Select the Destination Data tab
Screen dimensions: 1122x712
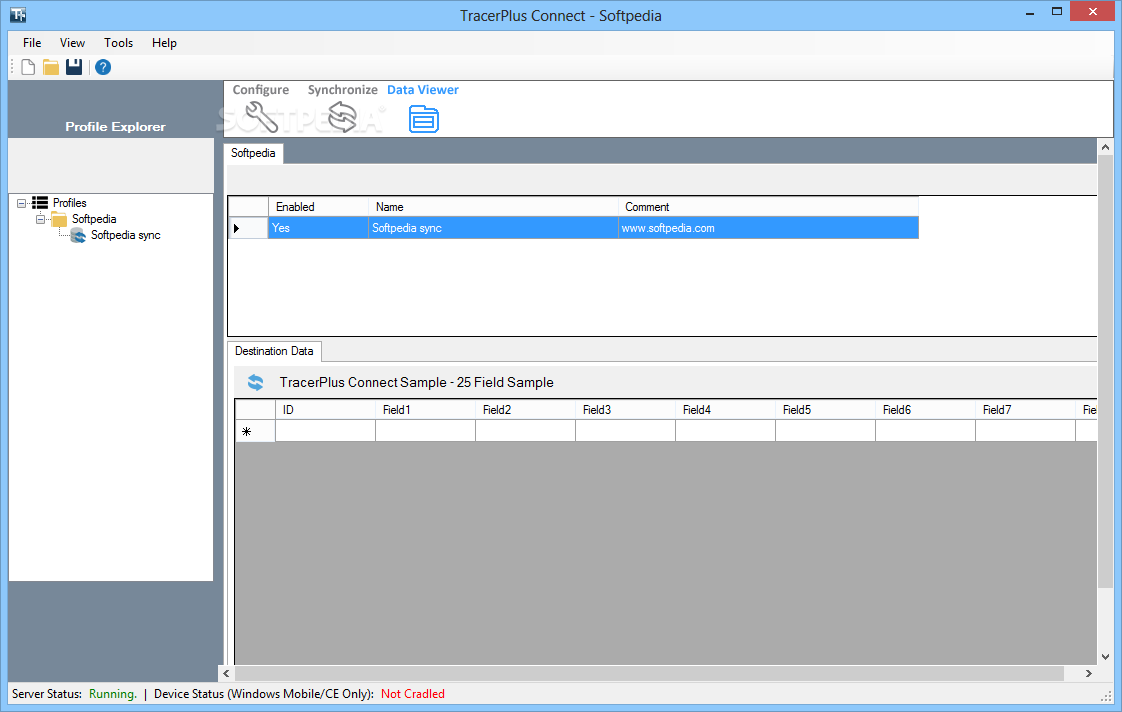click(x=274, y=351)
